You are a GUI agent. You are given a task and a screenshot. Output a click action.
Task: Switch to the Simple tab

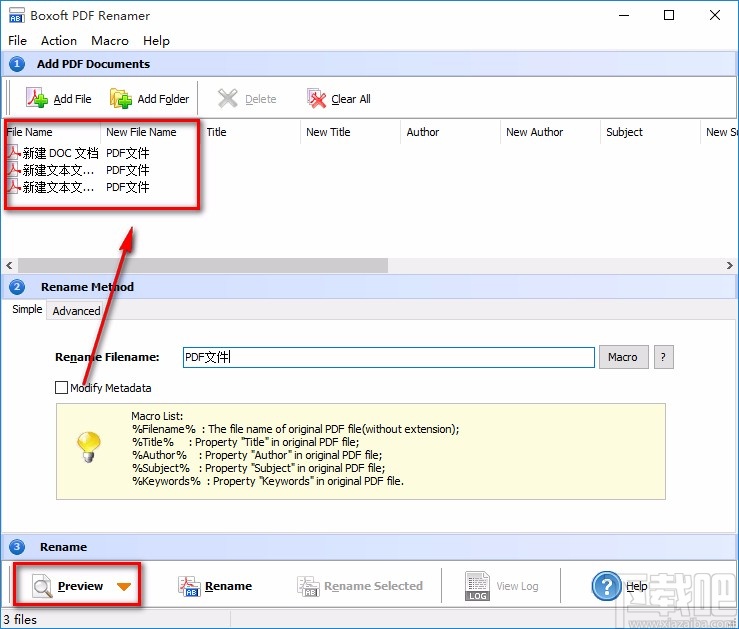click(x=27, y=309)
